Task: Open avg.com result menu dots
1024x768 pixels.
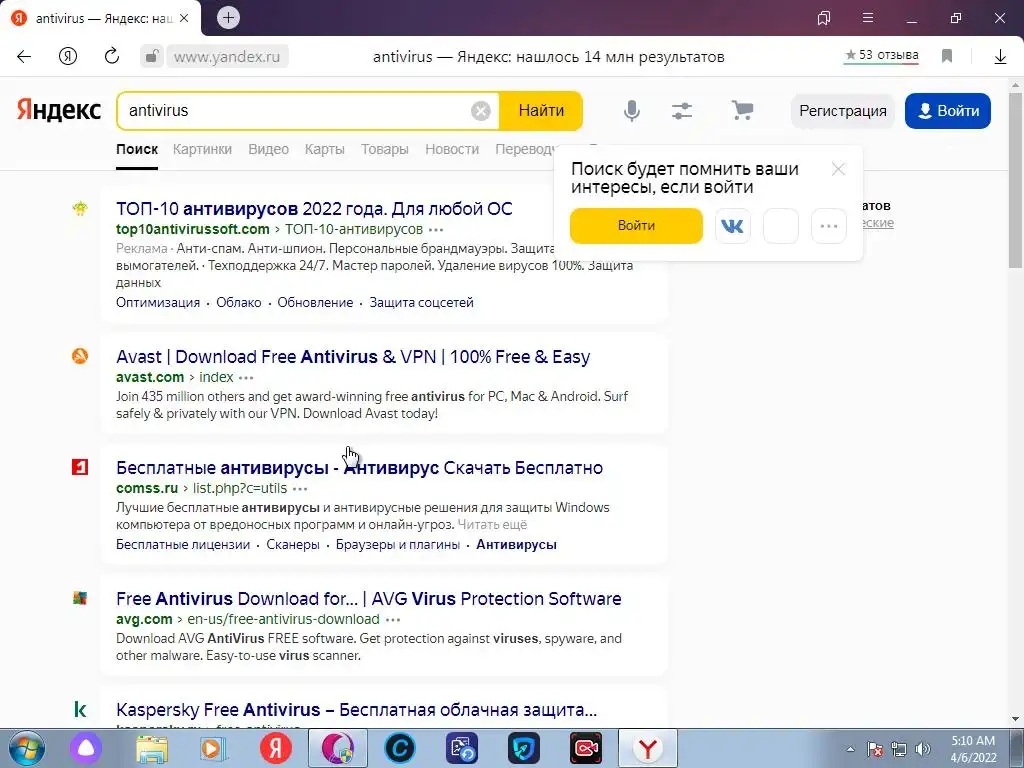Action: 393,620
